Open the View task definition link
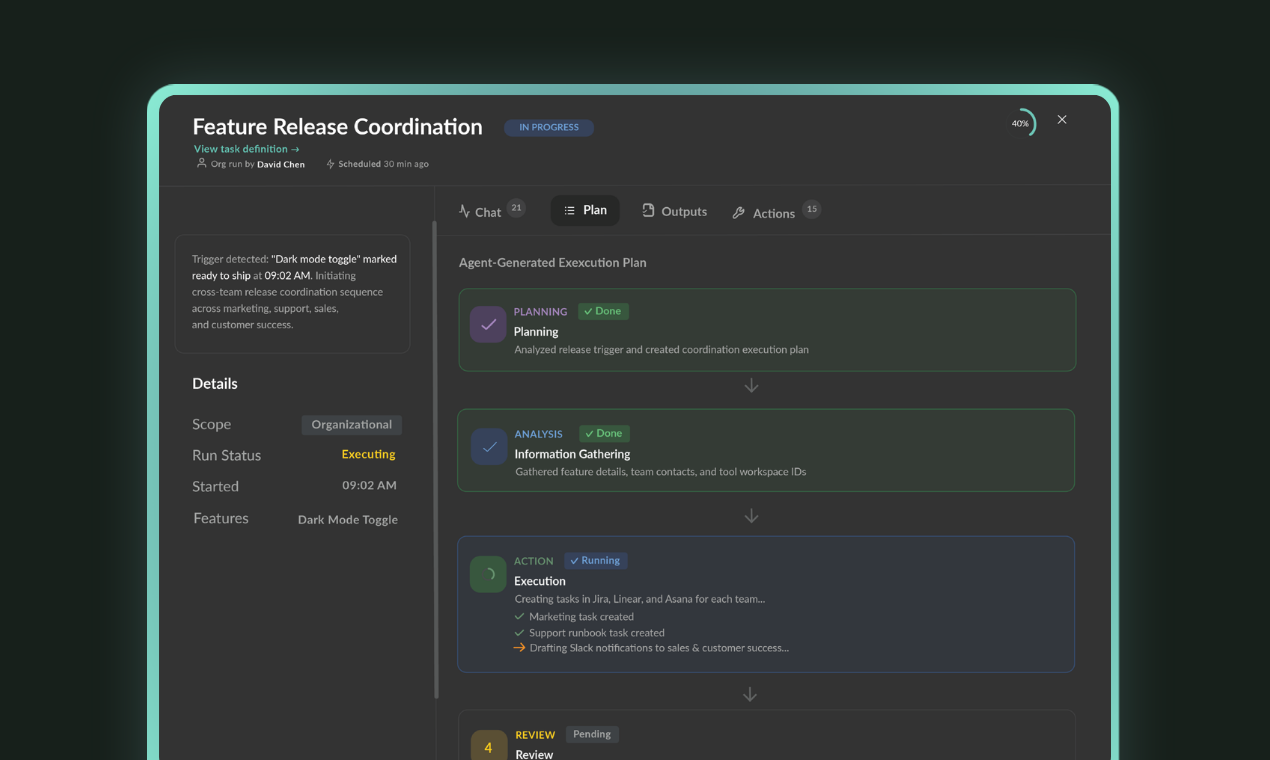The width and height of the screenshot is (1270, 760). click(245, 147)
